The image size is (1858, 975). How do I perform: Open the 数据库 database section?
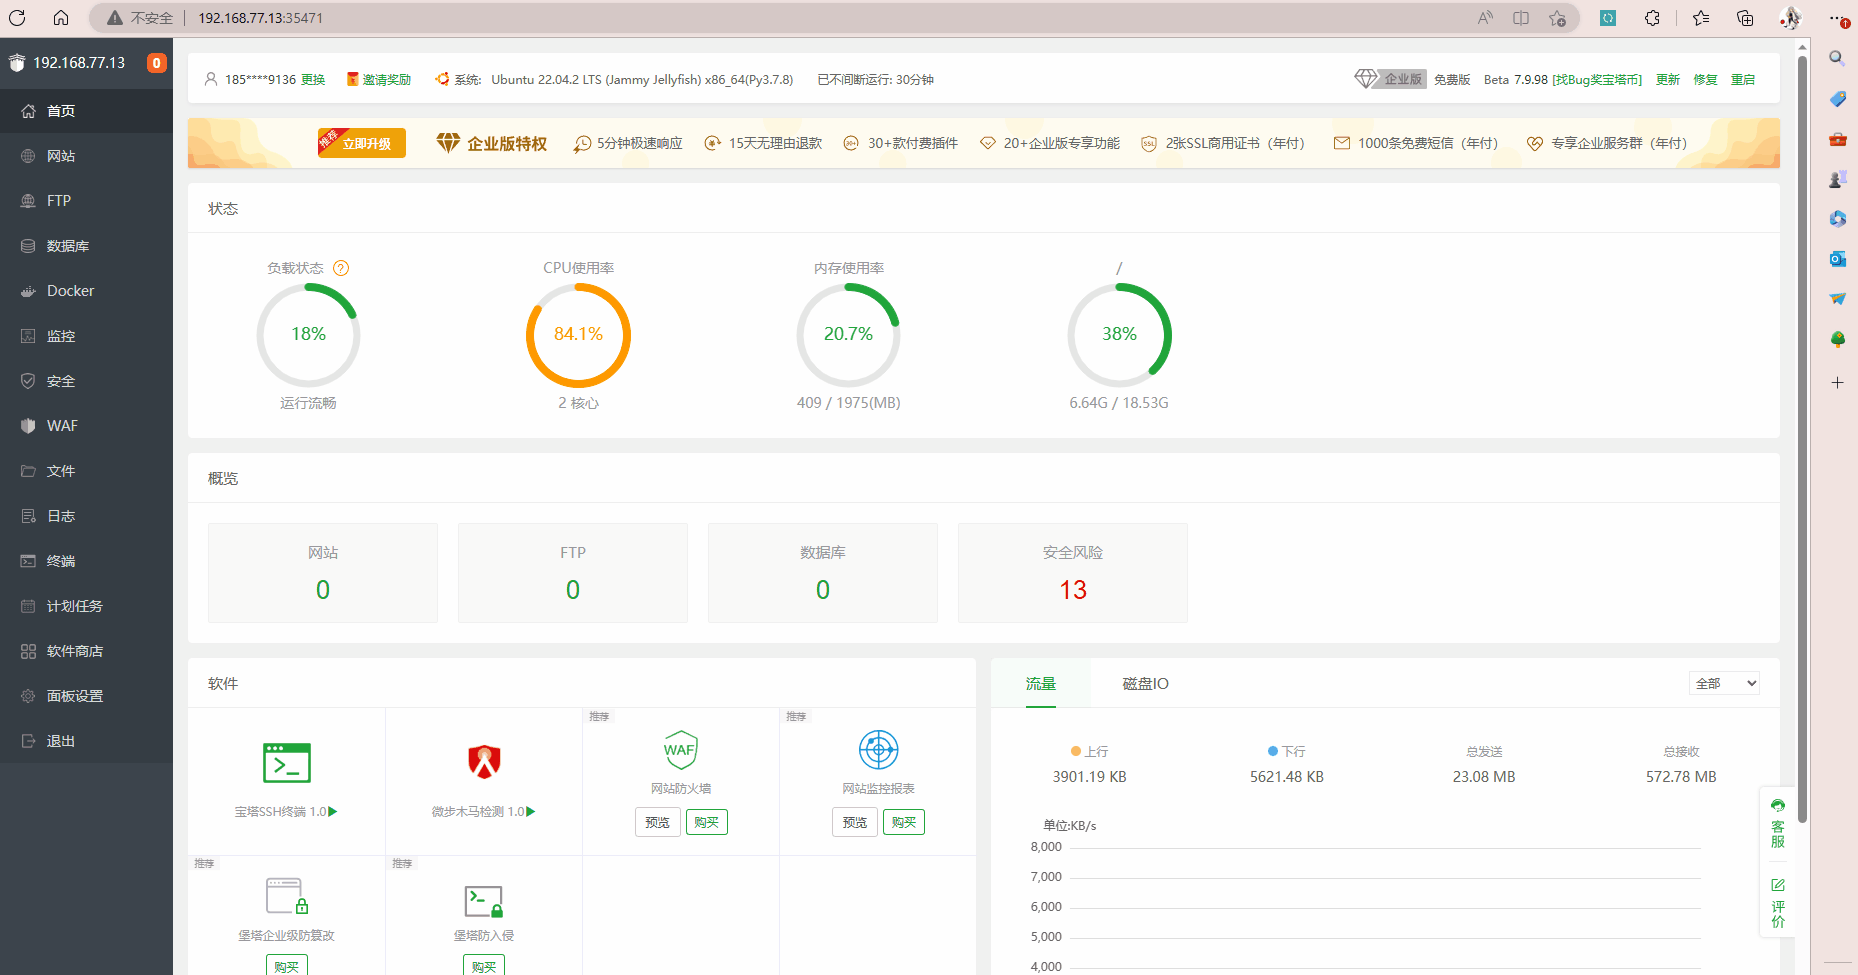86,246
